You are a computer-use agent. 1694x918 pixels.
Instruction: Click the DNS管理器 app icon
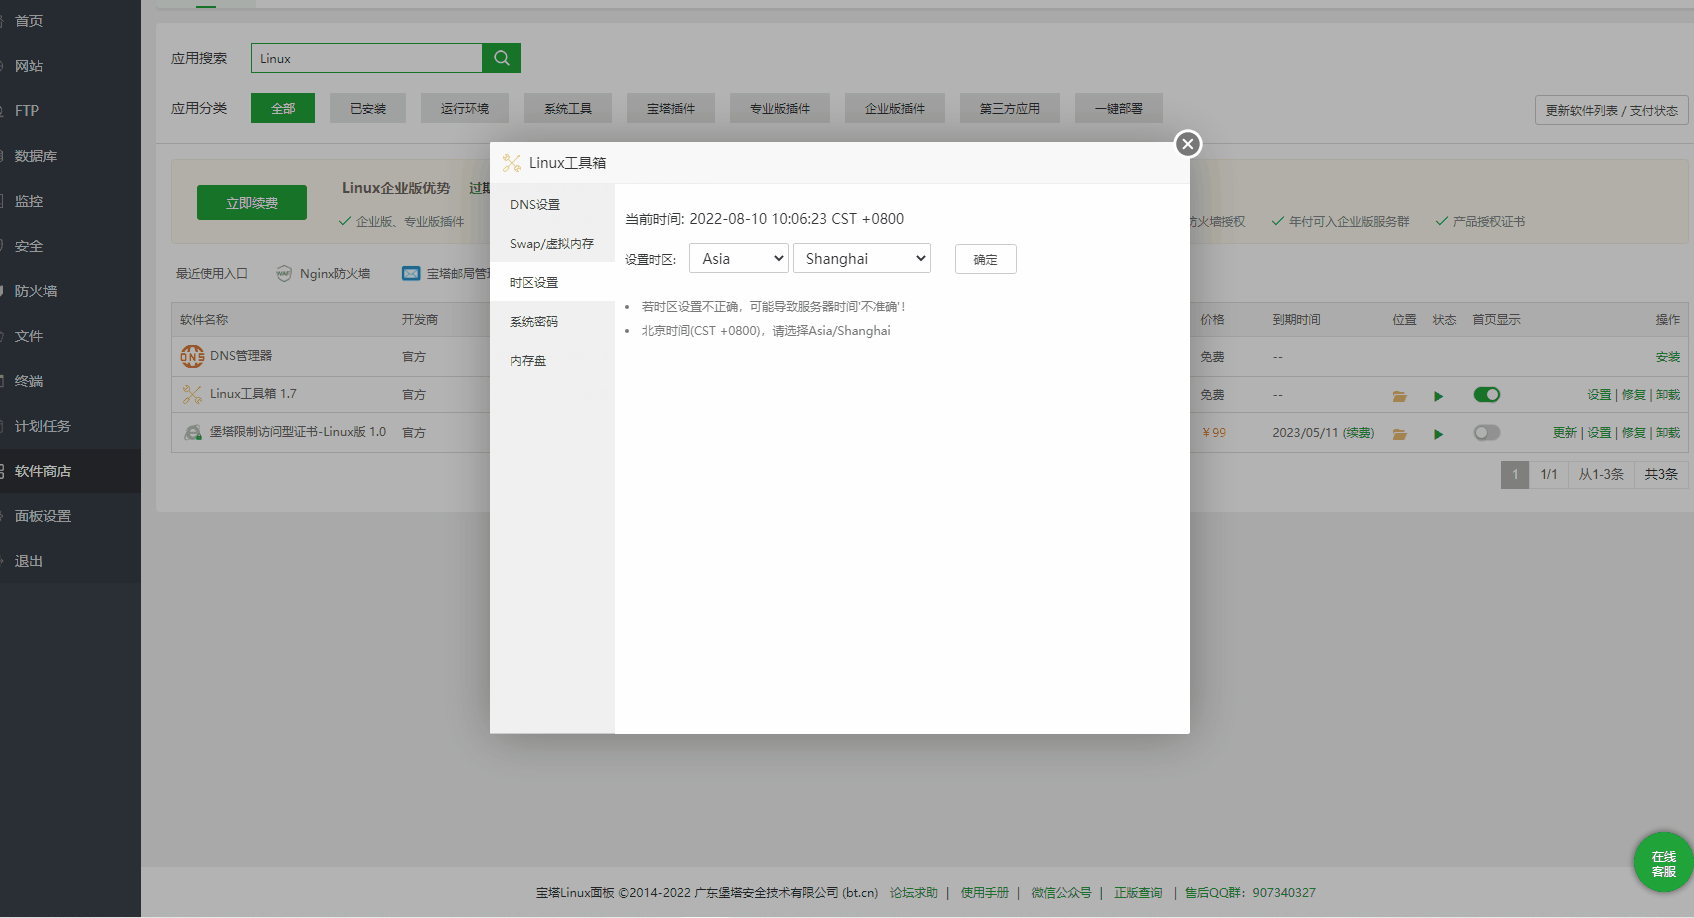tap(192, 356)
